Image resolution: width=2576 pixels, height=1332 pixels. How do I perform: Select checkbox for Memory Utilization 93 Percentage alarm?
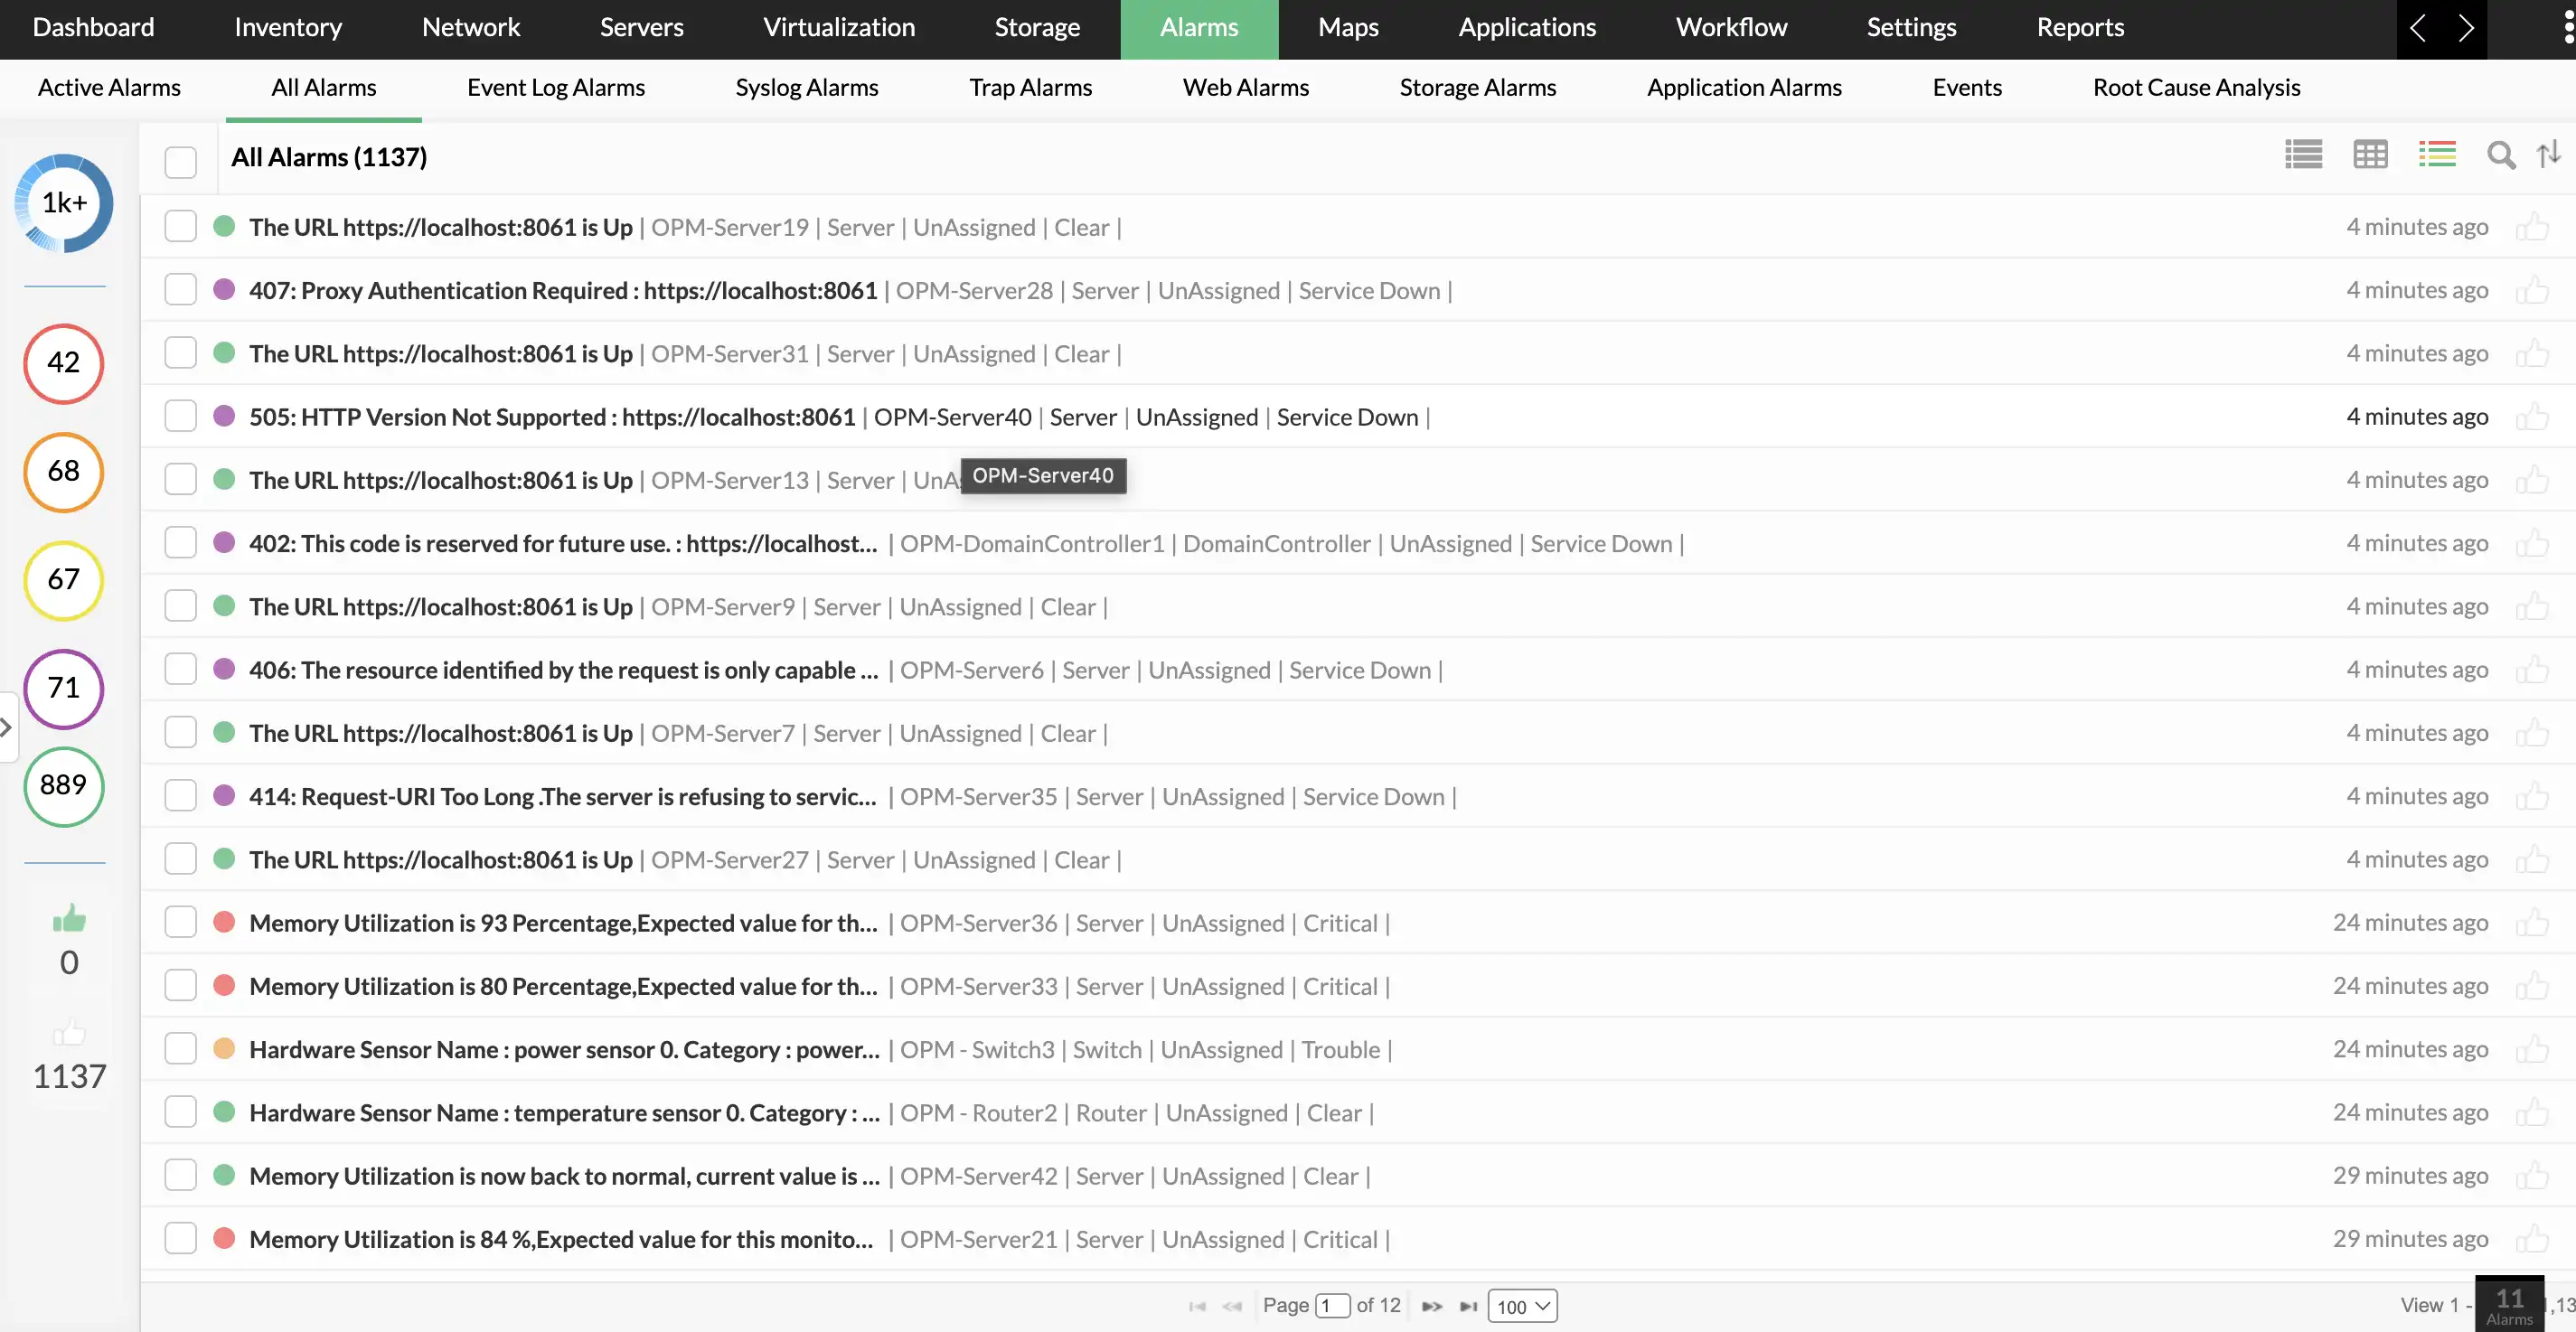pyautogui.click(x=181, y=922)
